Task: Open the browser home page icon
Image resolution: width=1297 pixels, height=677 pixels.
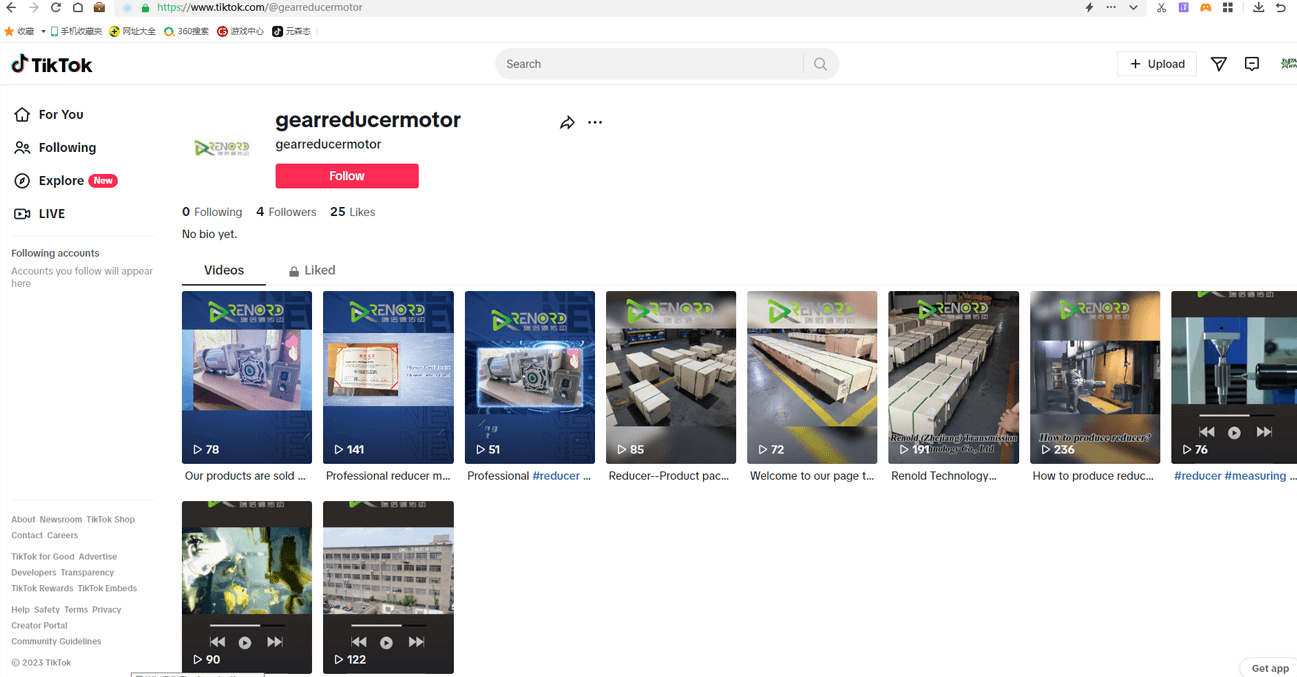Action: pyautogui.click(x=78, y=7)
